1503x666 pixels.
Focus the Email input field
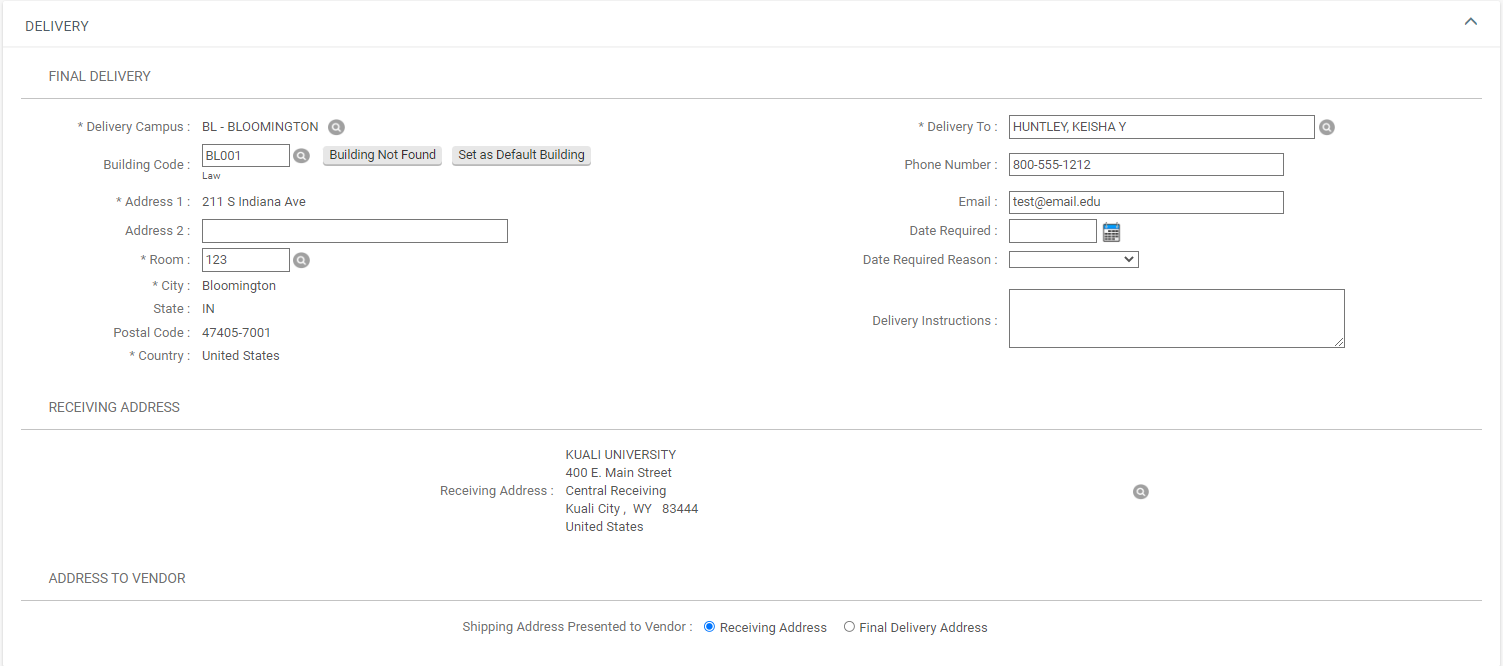[1145, 202]
